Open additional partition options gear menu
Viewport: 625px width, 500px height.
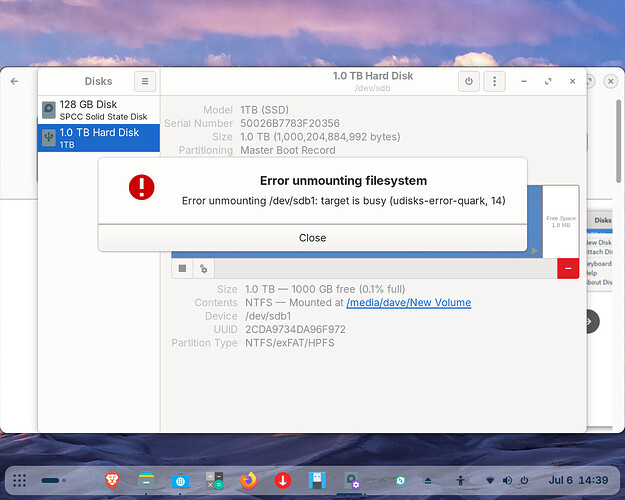click(204, 268)
